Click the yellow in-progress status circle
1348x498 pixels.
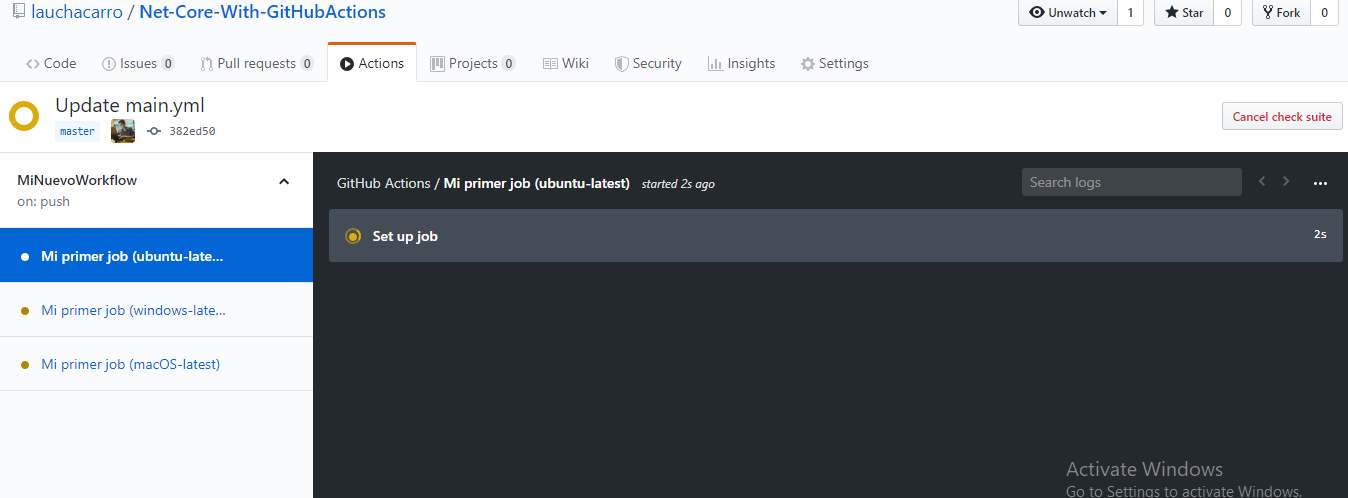coord(24,116)
